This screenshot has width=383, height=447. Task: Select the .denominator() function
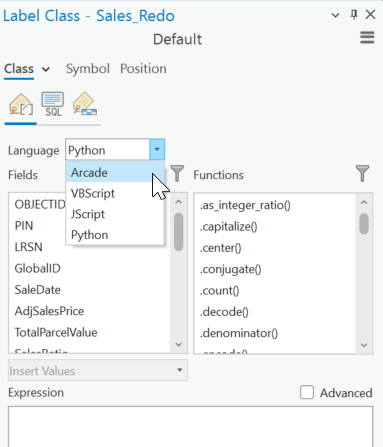(x=239, y=333)
